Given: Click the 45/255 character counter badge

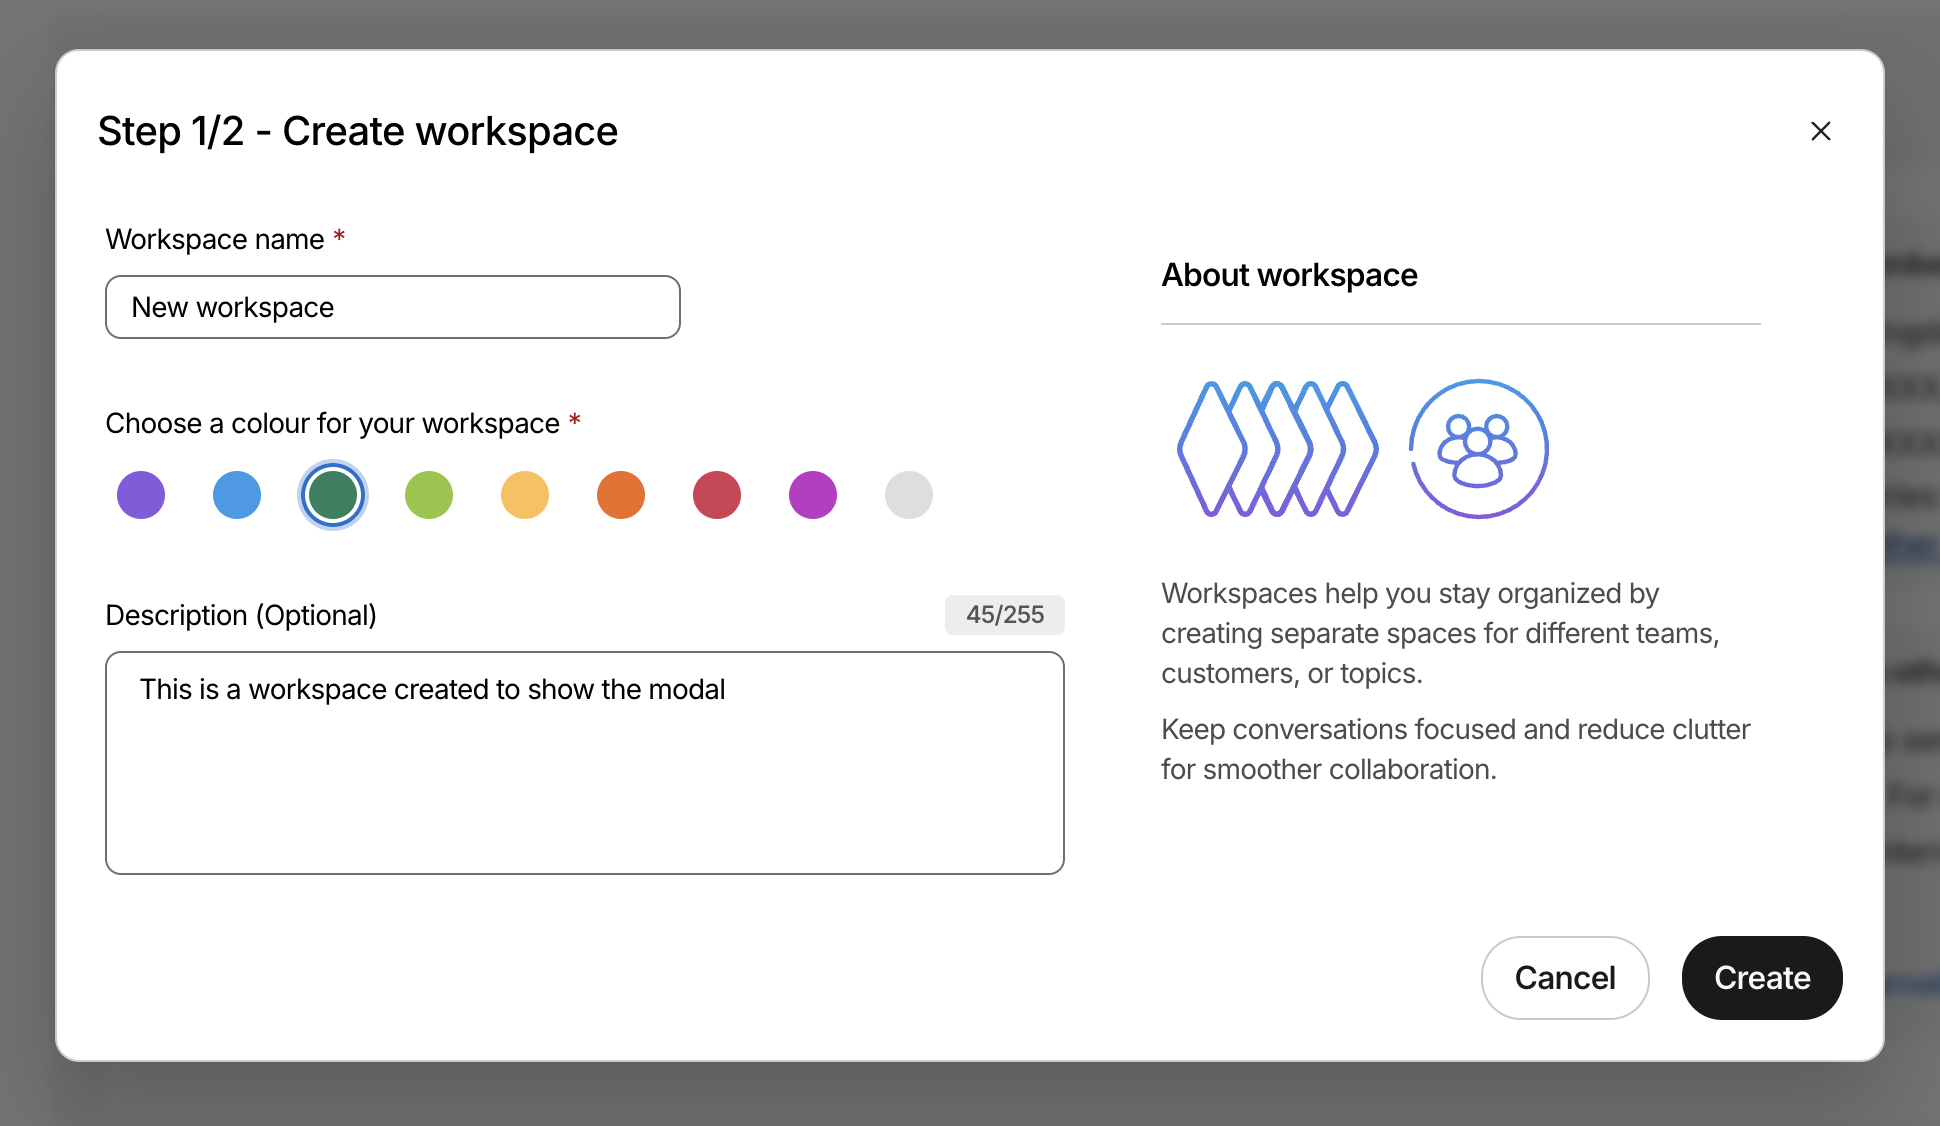Looking at the screenshot, I should point(1004,615).
